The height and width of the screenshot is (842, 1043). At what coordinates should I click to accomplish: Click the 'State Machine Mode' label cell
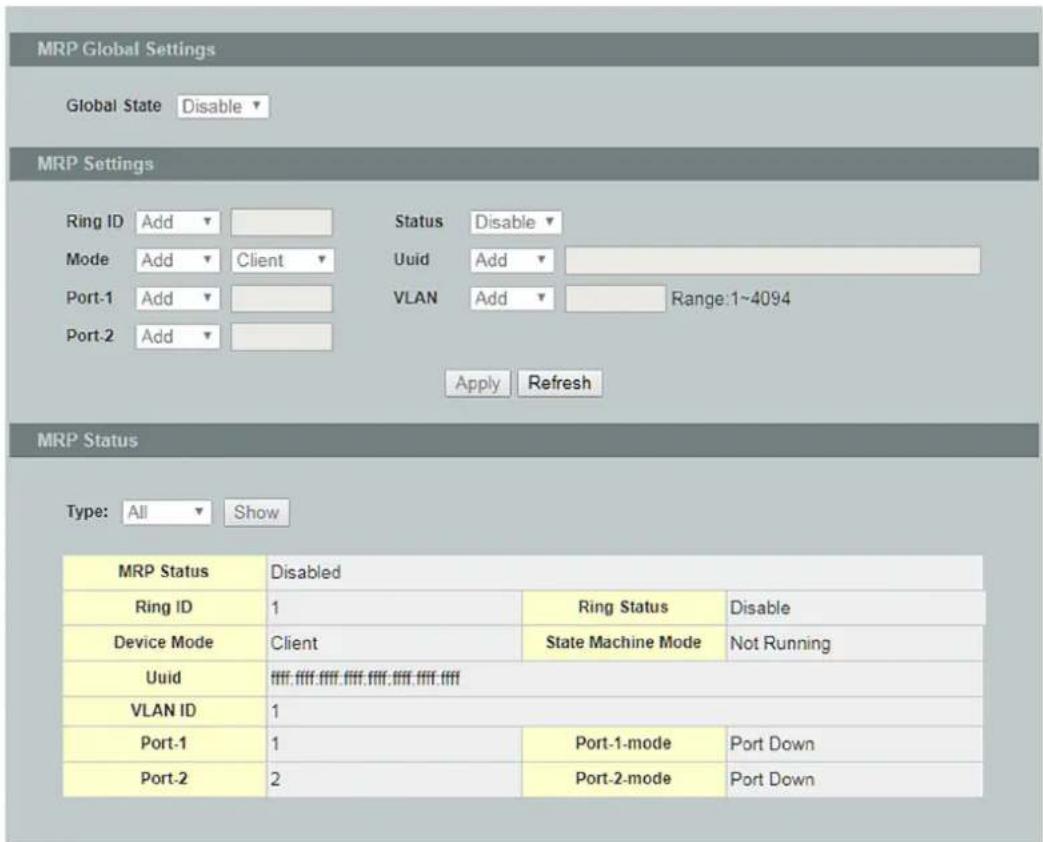[624, 642]
